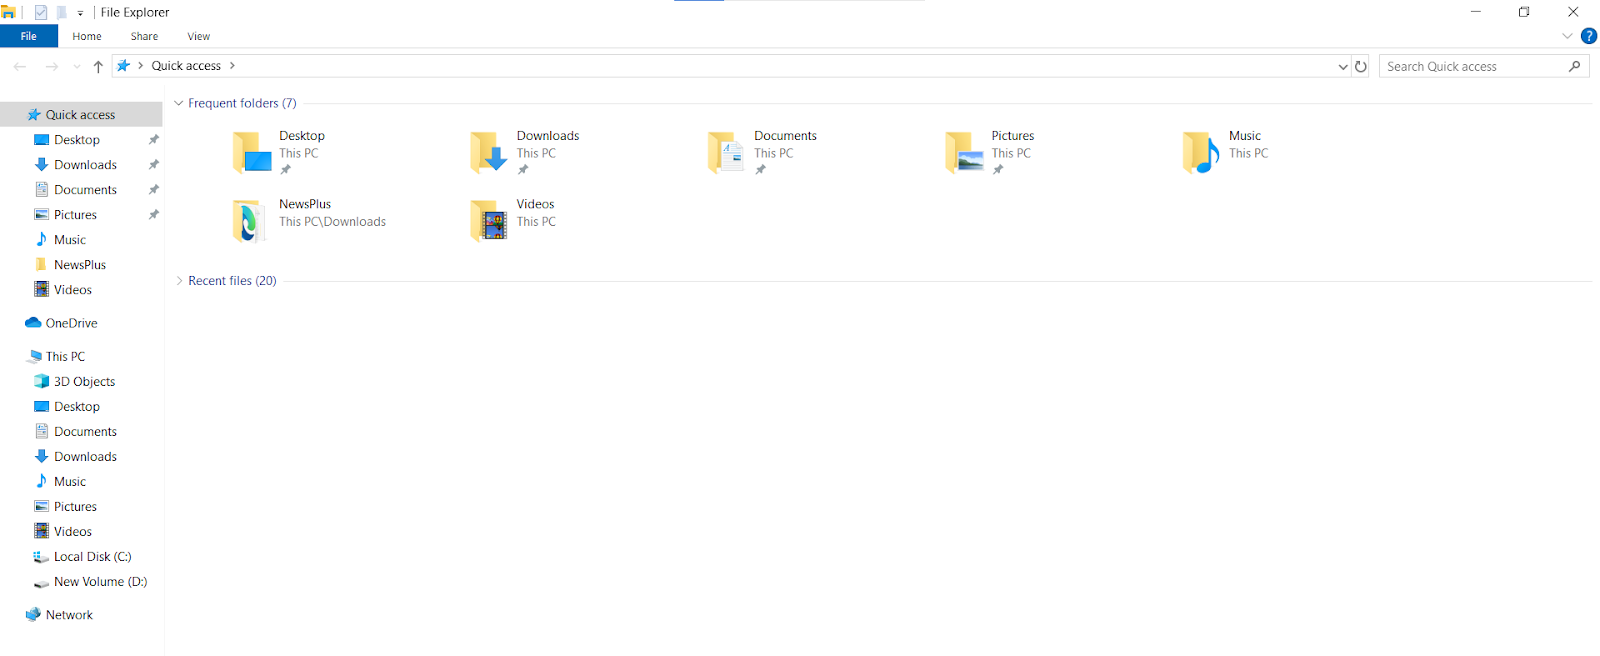Open the Downloads folder icon in Frequent folders
This screenshot has height=656, width=1600.
coord(488,153)
